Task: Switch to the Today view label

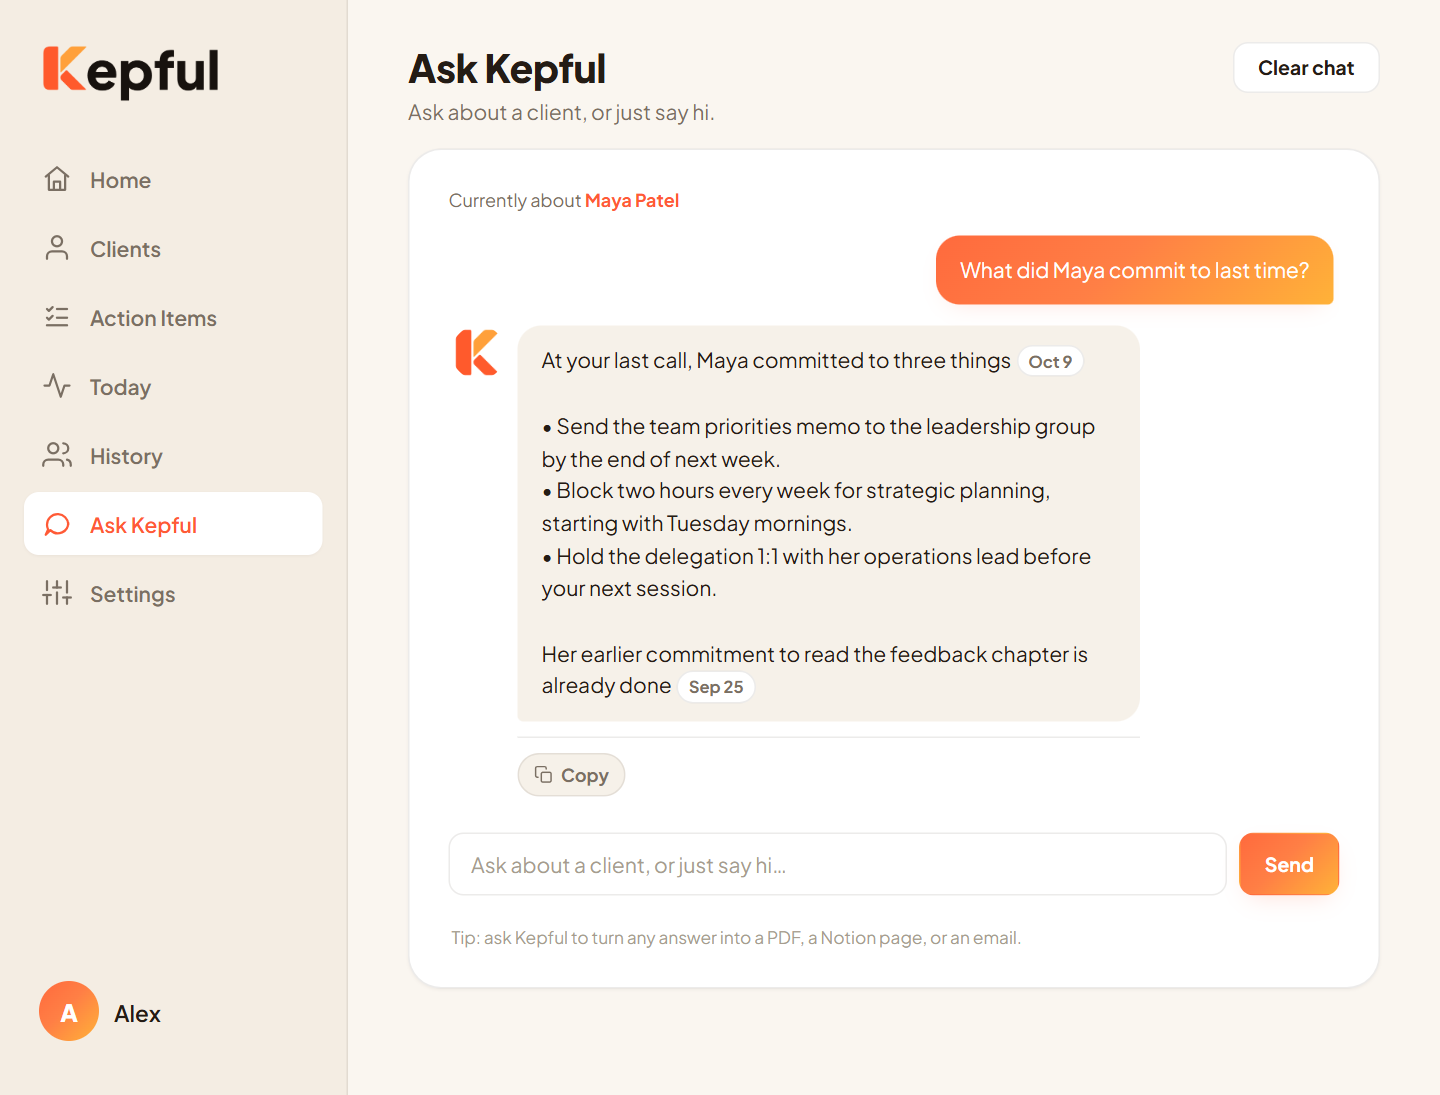Action: coord(120,387)
